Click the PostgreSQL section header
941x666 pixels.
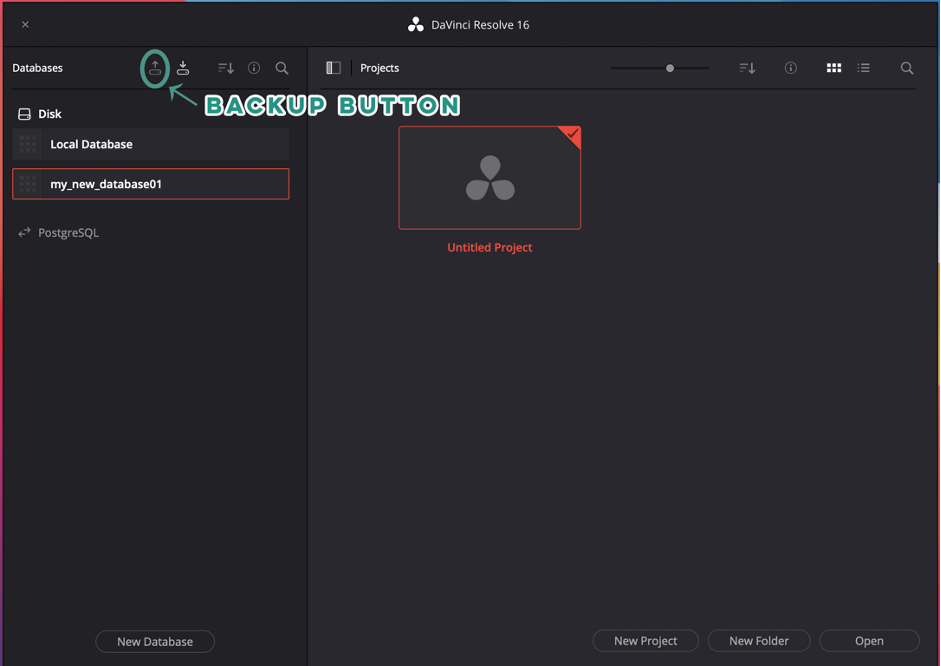pos(68,233)
